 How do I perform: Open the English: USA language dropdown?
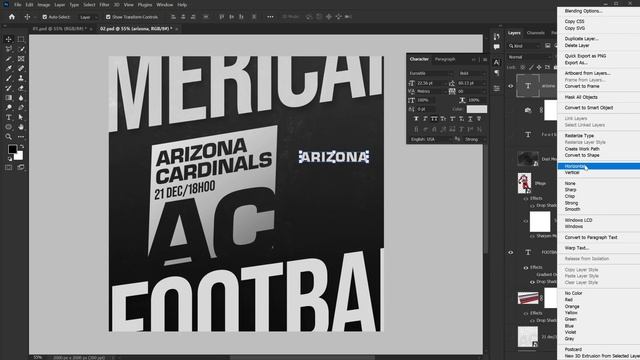pos(431,140)
